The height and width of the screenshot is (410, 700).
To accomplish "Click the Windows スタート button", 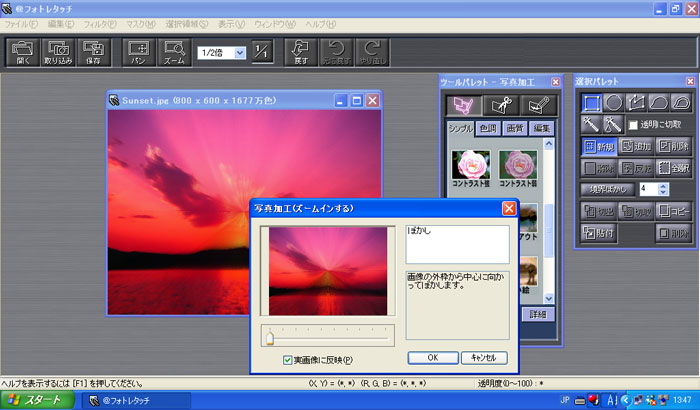I will pos(38,400).
